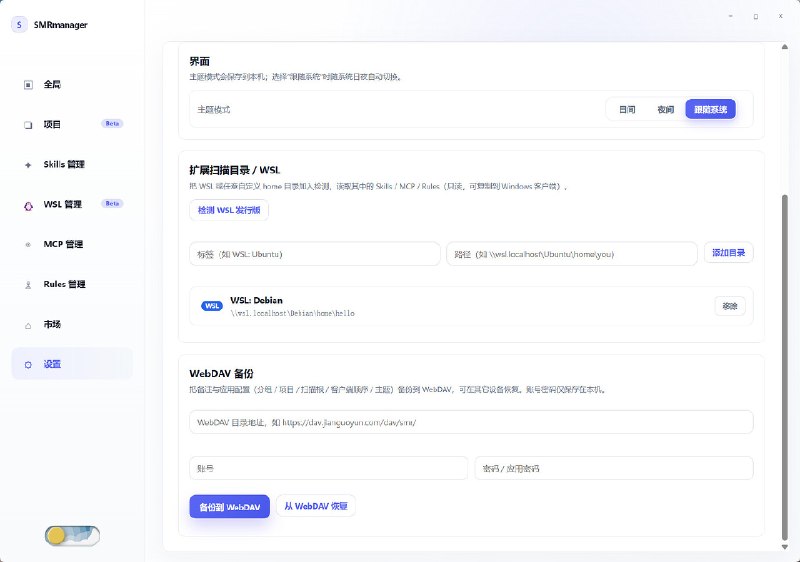Click the 设置 gear icon
Screen dimensions: 800x562
[x=28, y=365]
